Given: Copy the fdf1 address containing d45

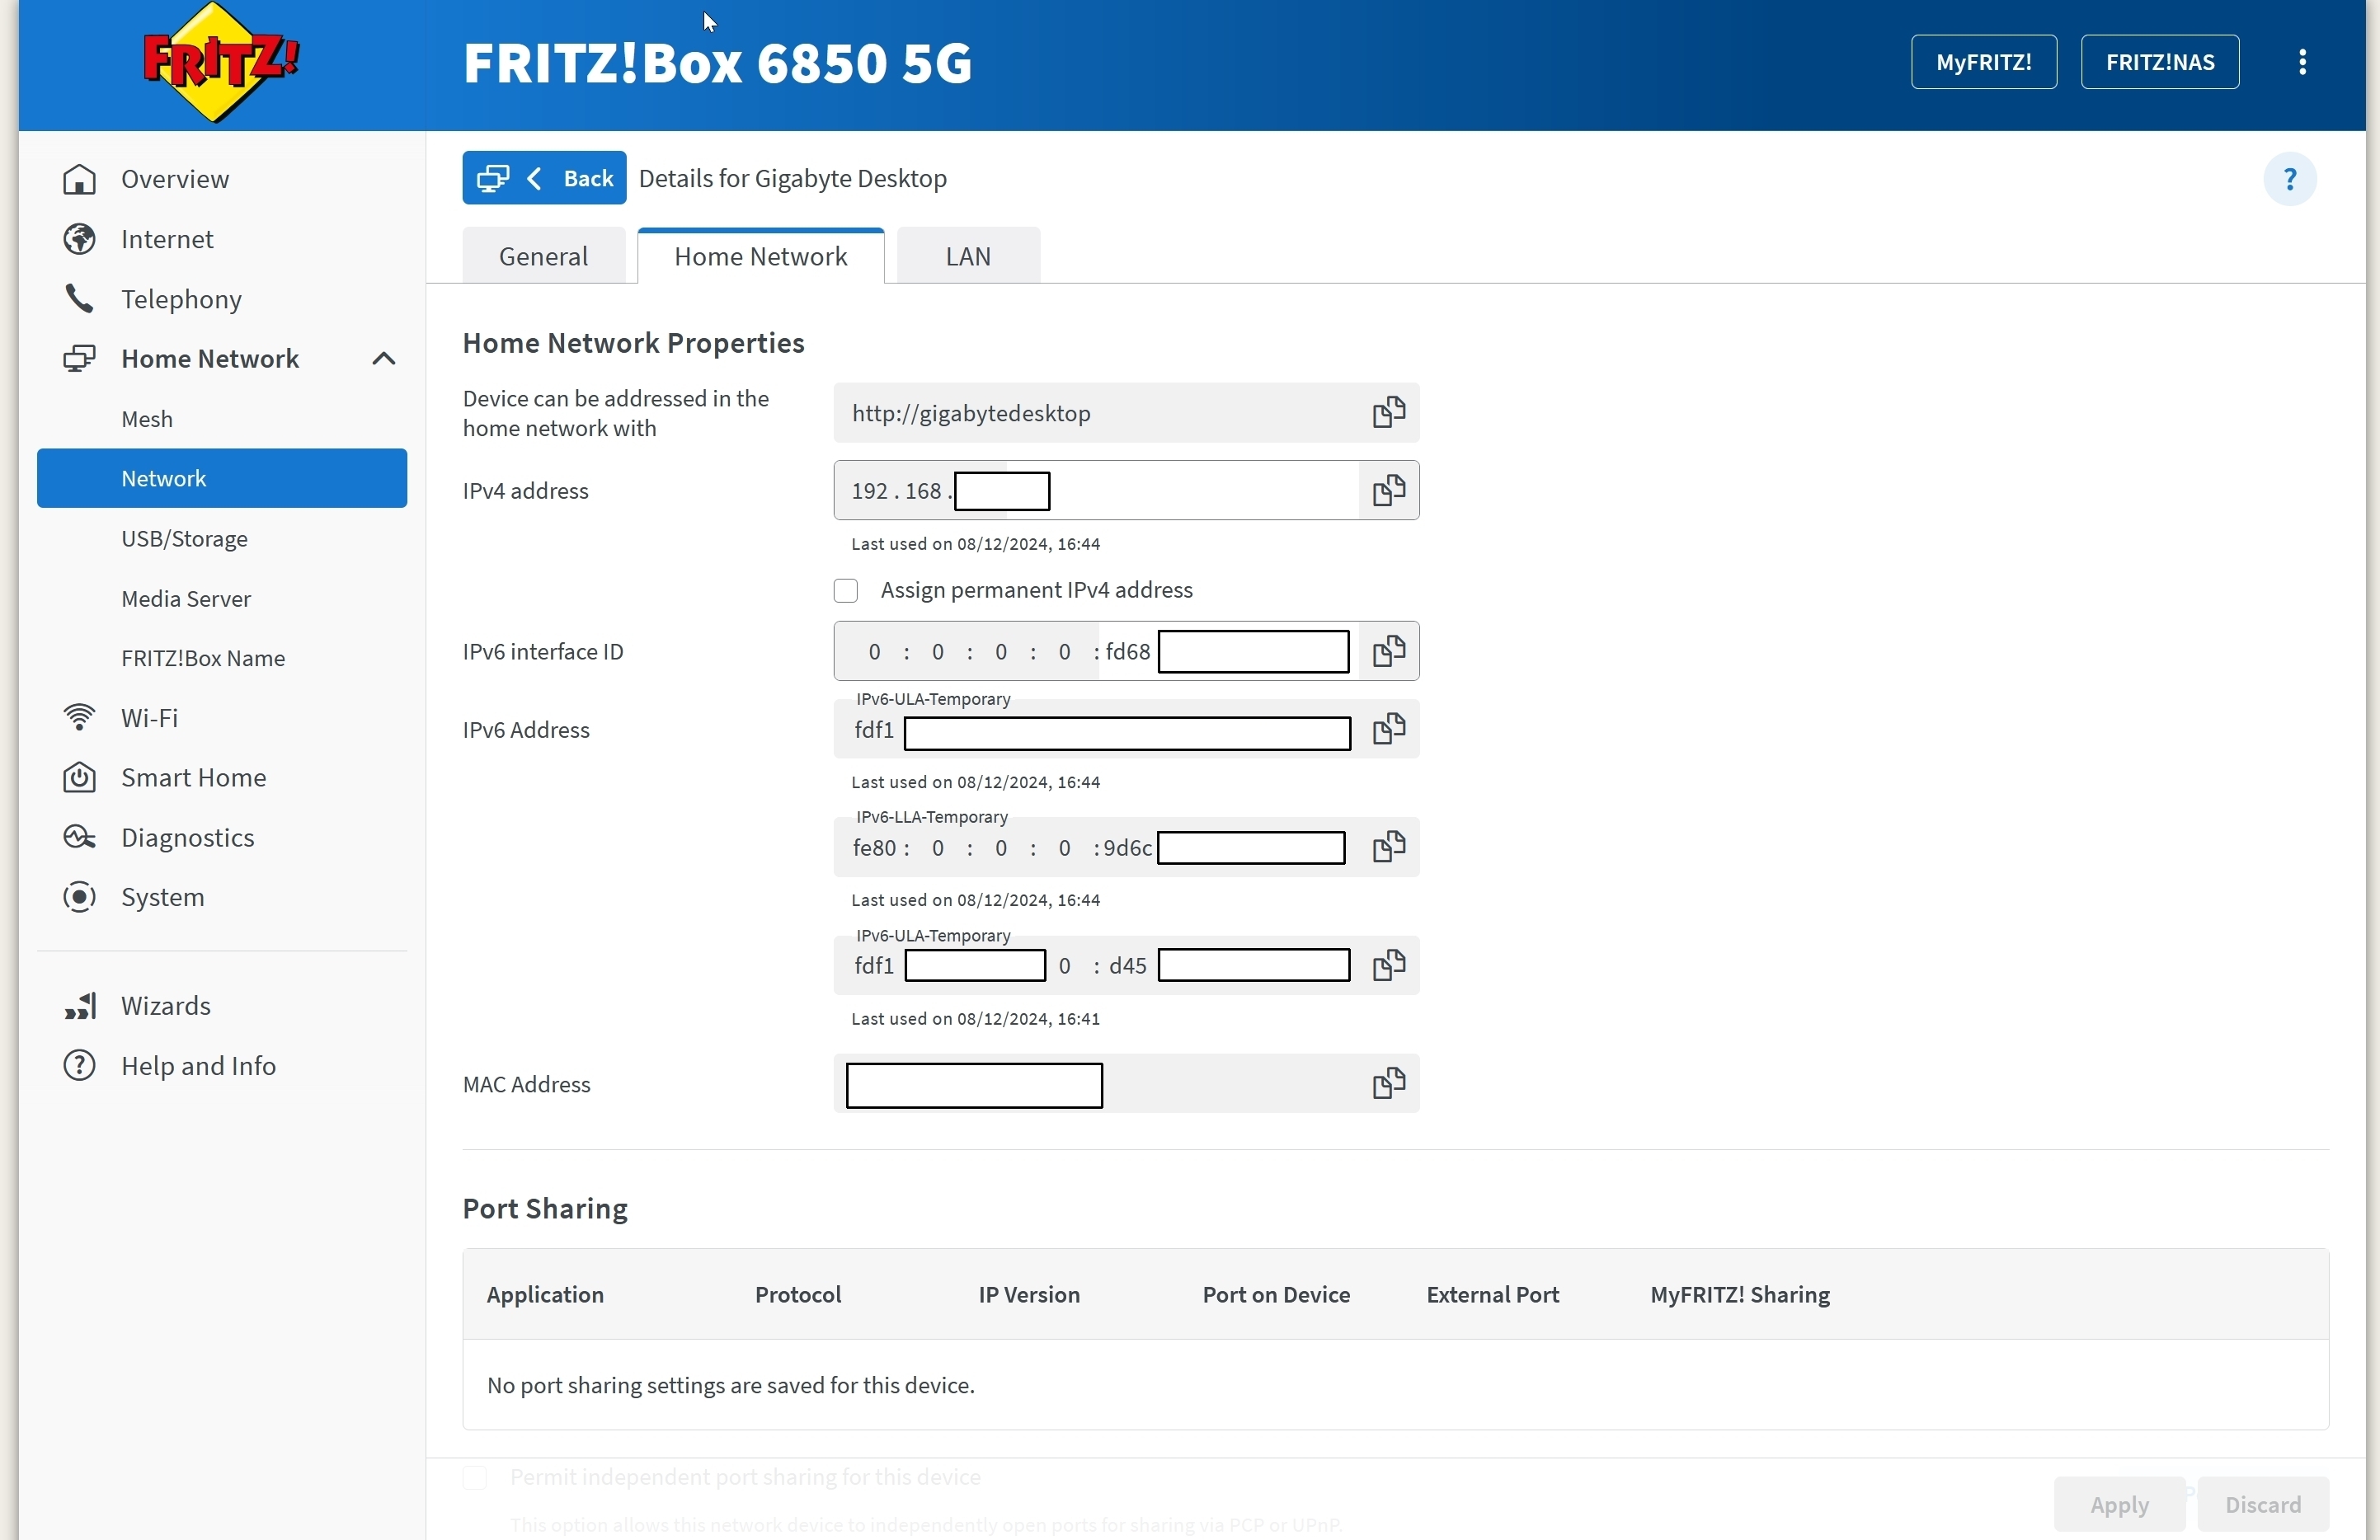Looking at the screenshot, I should point(1388,966).
